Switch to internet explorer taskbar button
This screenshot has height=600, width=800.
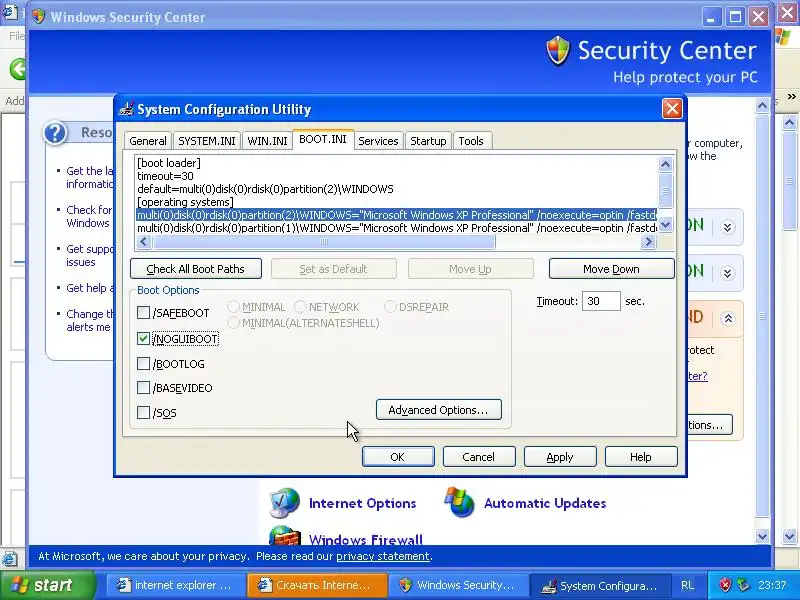point(175,585)
